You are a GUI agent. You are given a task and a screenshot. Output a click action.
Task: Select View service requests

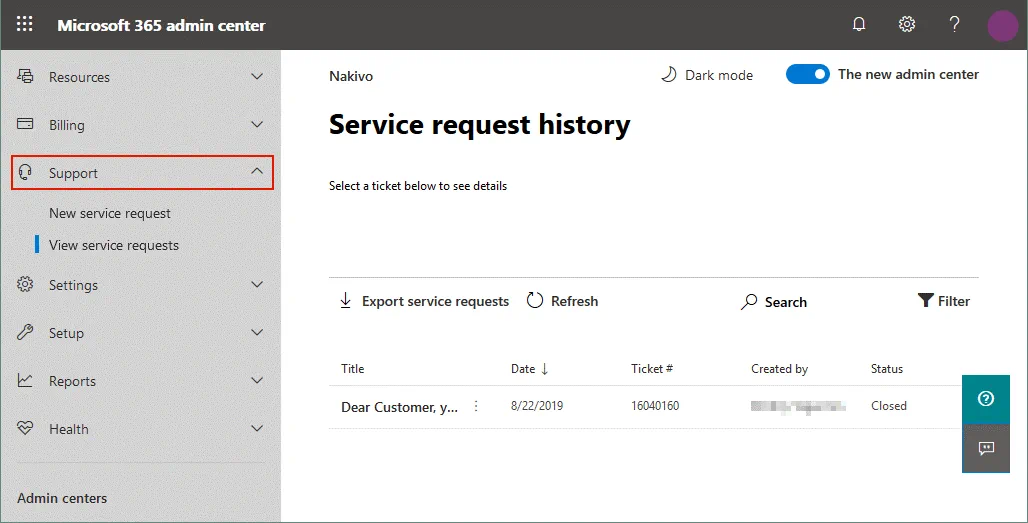(114, 245)
